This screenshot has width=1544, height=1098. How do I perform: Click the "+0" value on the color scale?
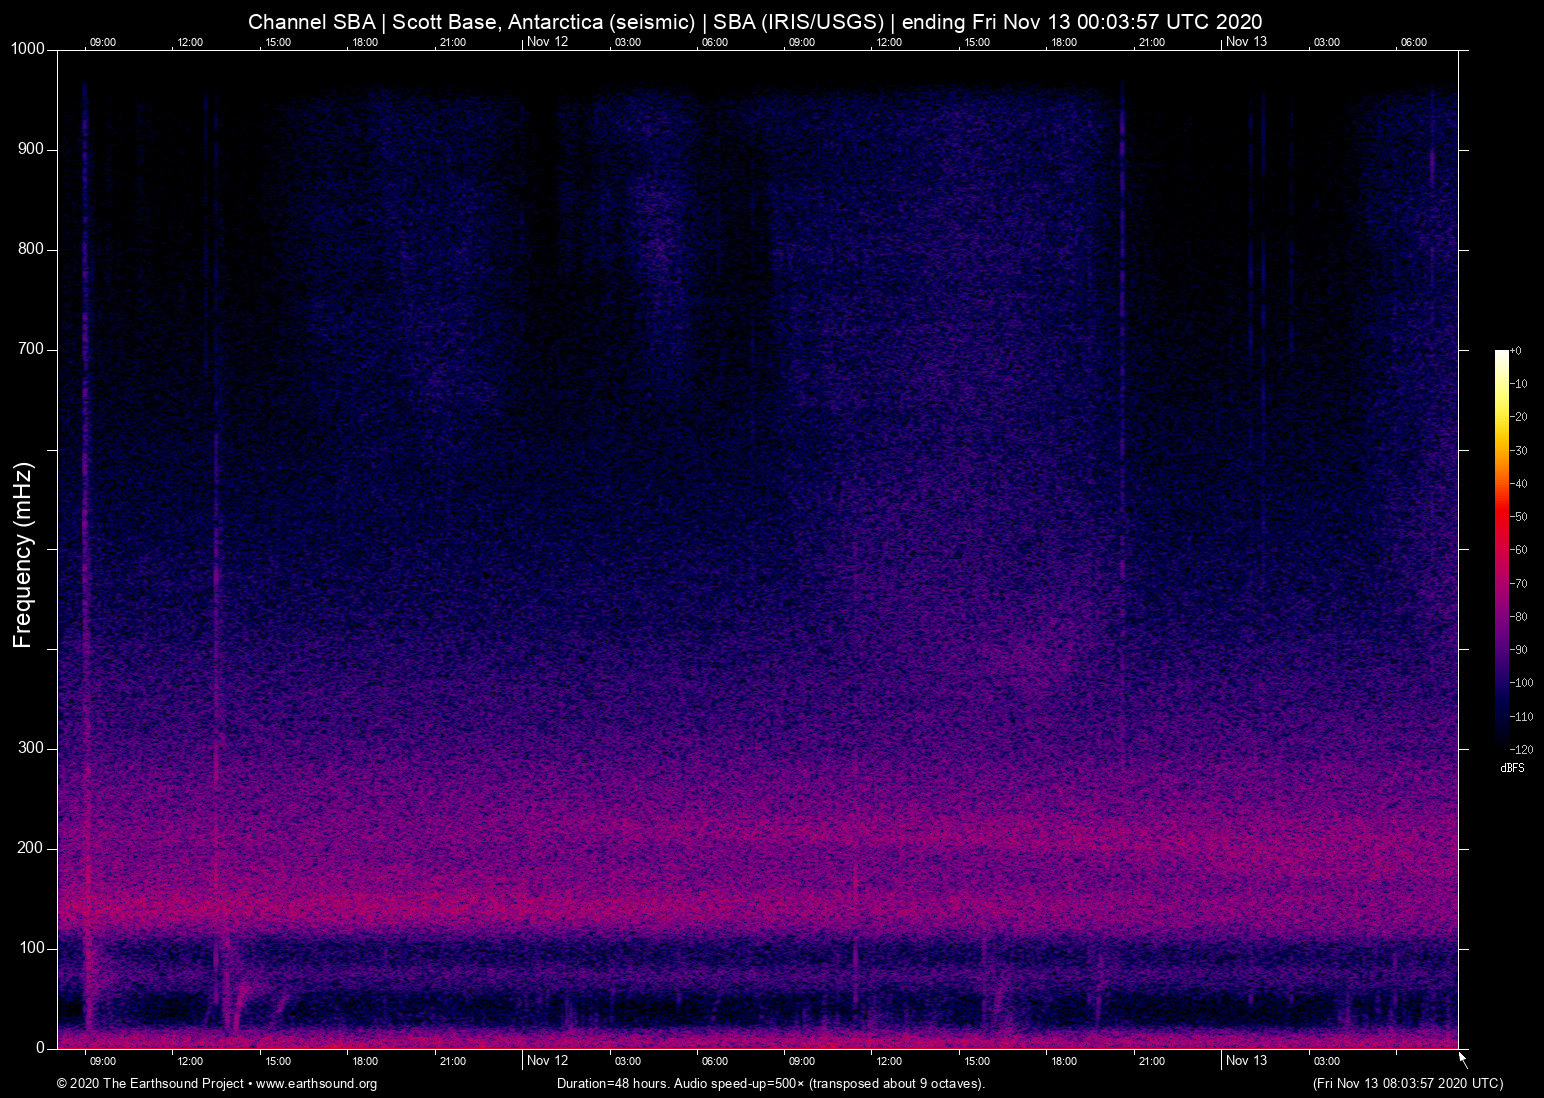click(x=1516, y=351)
